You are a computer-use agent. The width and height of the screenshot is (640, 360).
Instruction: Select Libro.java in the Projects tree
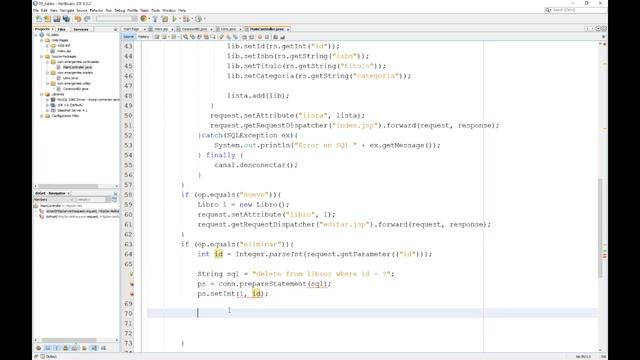point(70,78)
